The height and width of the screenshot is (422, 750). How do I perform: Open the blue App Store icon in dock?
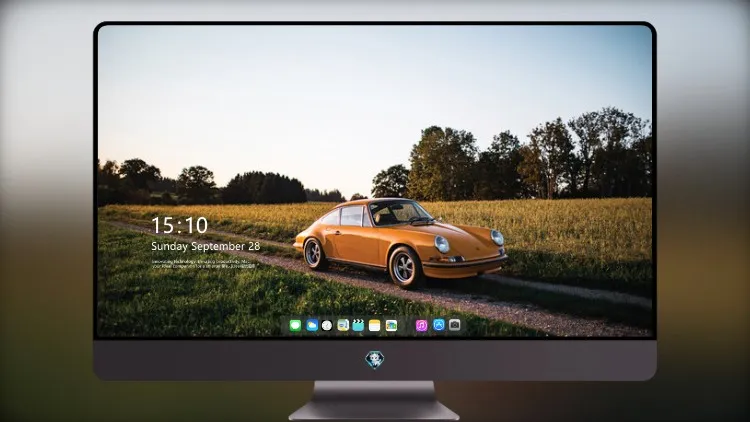[x=439, y=325]
